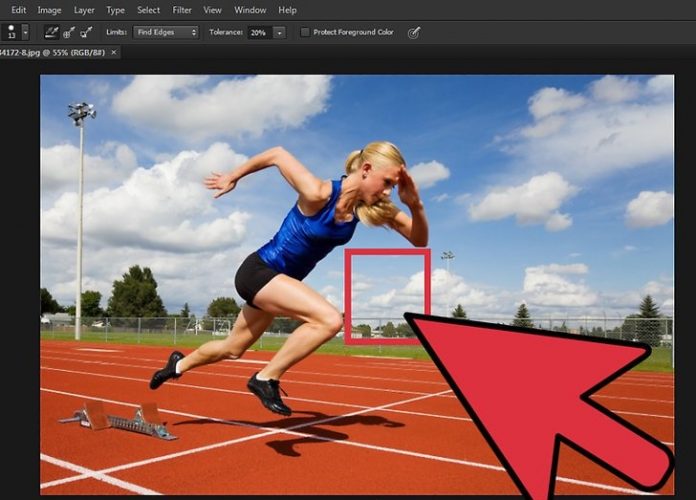Expand the Tolerance slider arrow
The height and width of the screenshot is (500, 696).
[279, 32]
